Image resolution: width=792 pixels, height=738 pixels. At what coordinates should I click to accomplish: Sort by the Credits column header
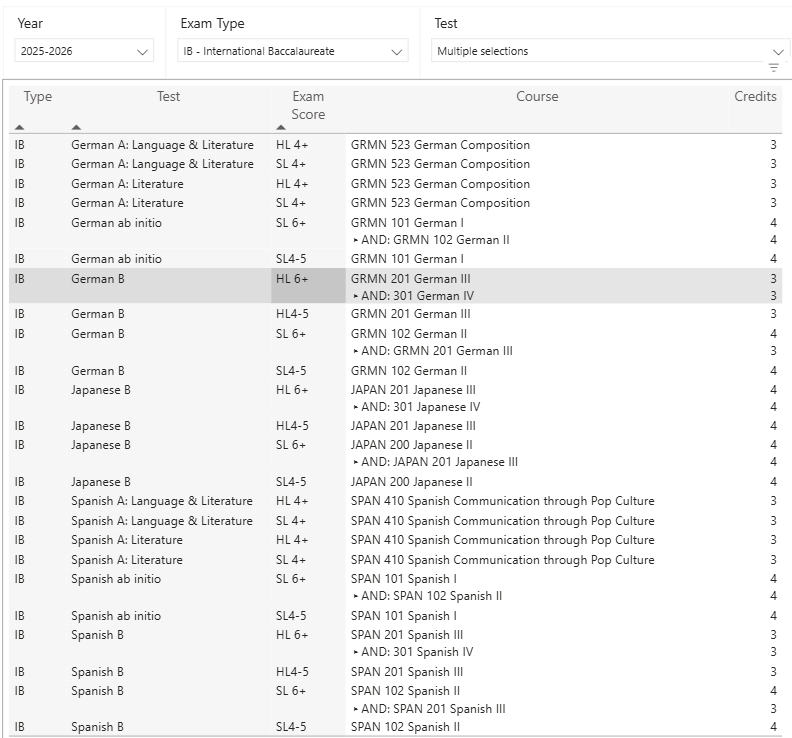click(755, 96)
